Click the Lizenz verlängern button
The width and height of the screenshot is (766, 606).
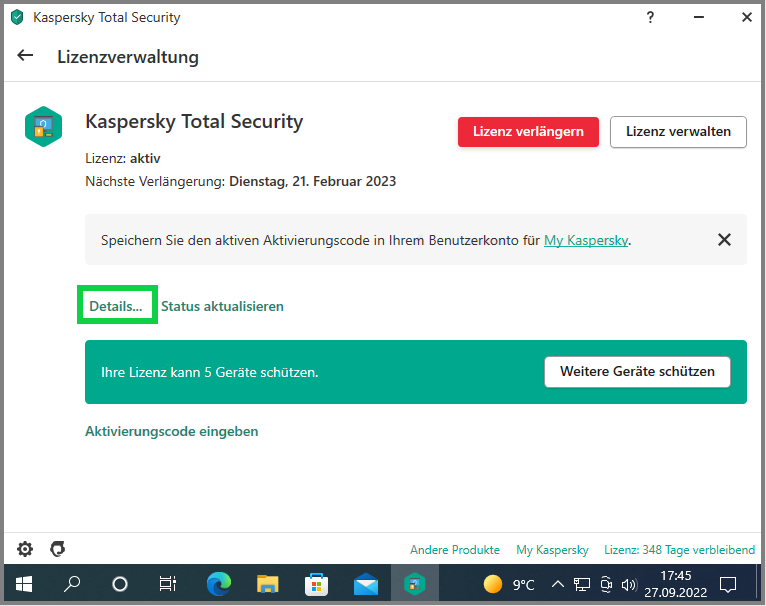point(528,131)
